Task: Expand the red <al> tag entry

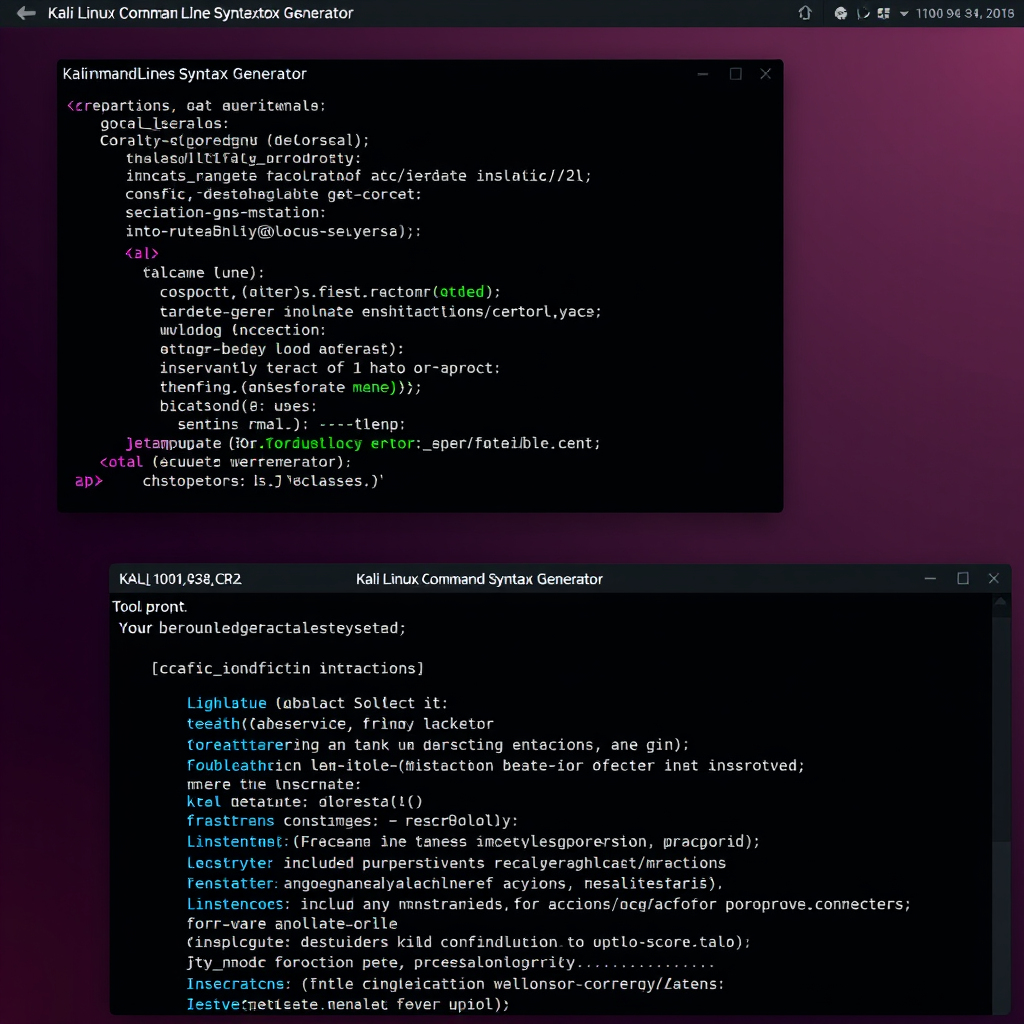Action: point(143,252)
